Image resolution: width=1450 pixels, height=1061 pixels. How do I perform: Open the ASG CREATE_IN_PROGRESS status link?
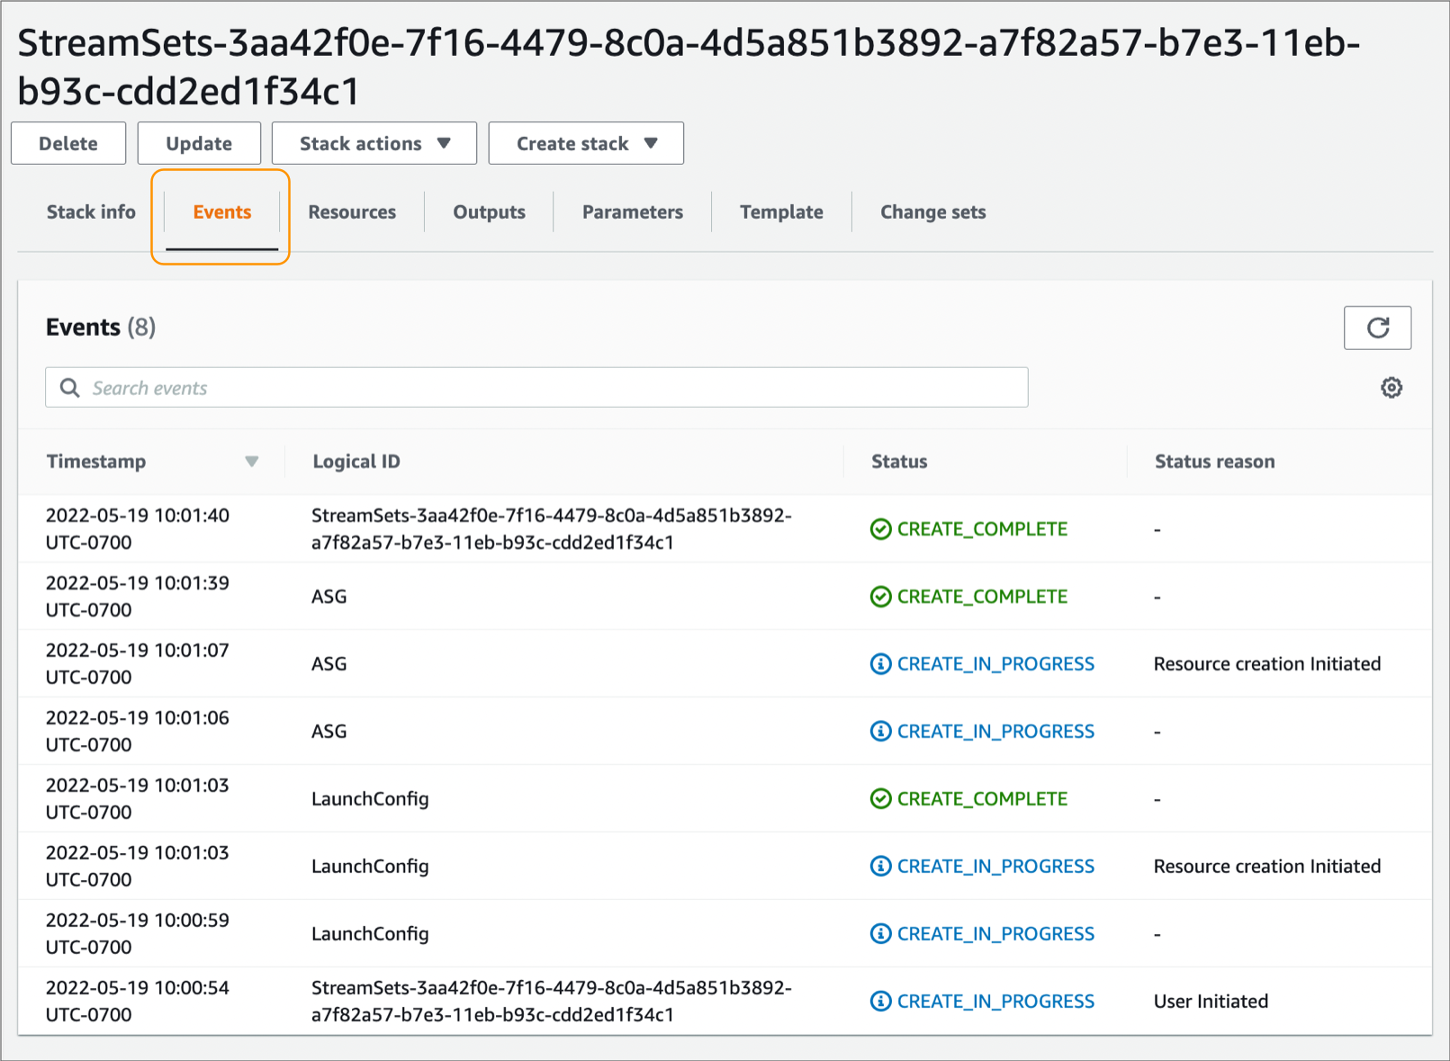point(995,663)
